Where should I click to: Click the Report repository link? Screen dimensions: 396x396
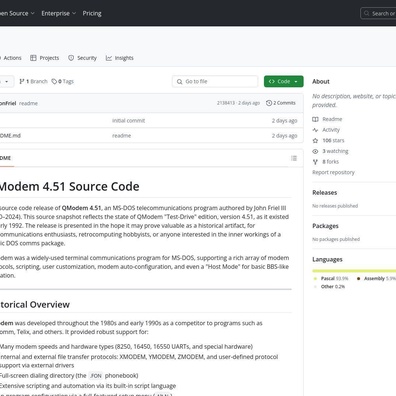[x=333, y=172]
